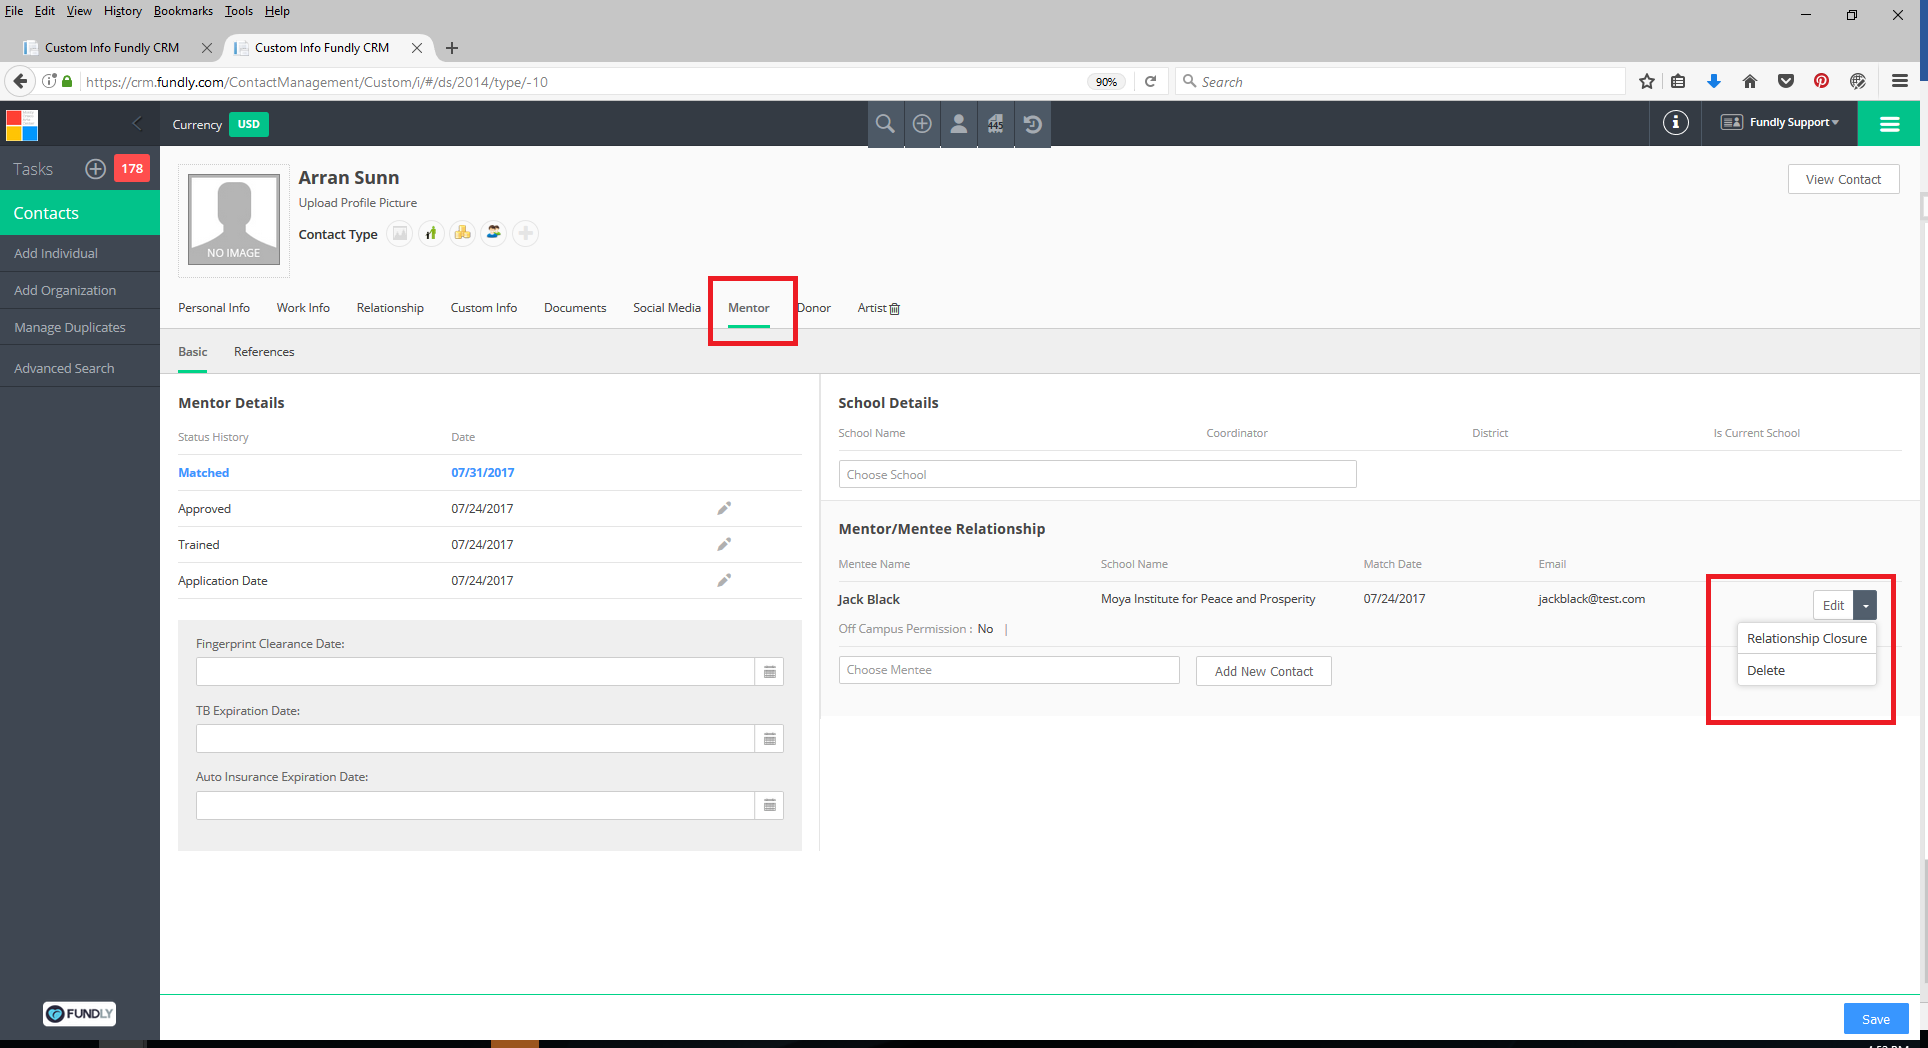Click the green mentor contact type icon

point(431,234)
